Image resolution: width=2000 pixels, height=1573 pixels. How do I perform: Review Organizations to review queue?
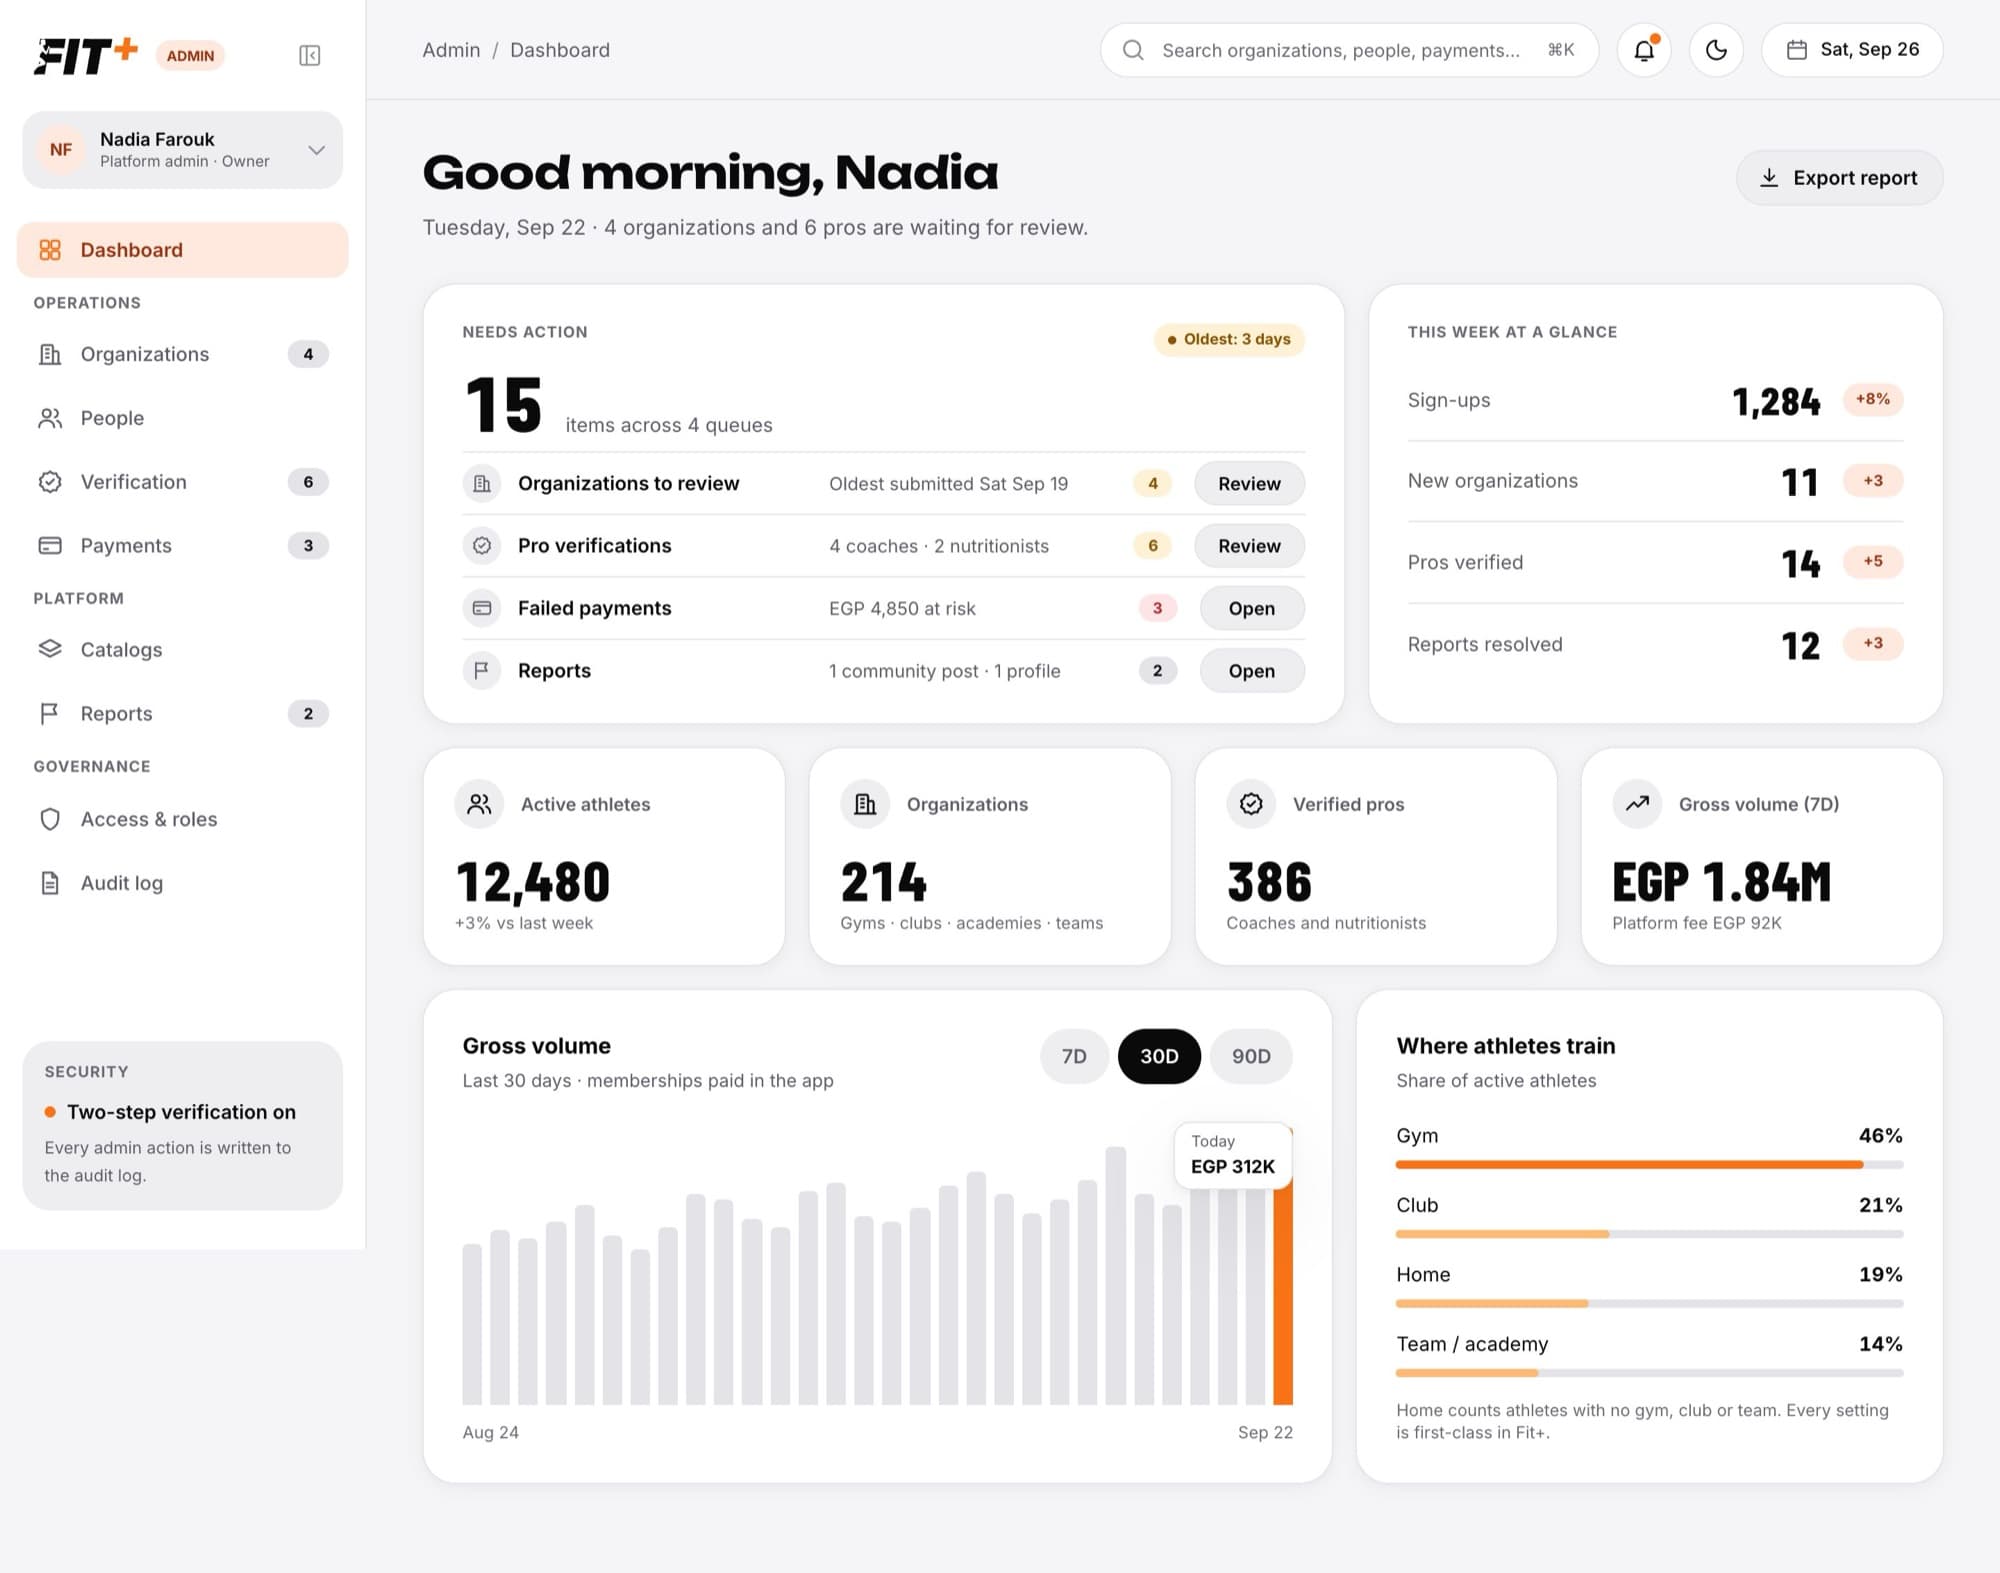point(1249,484)
